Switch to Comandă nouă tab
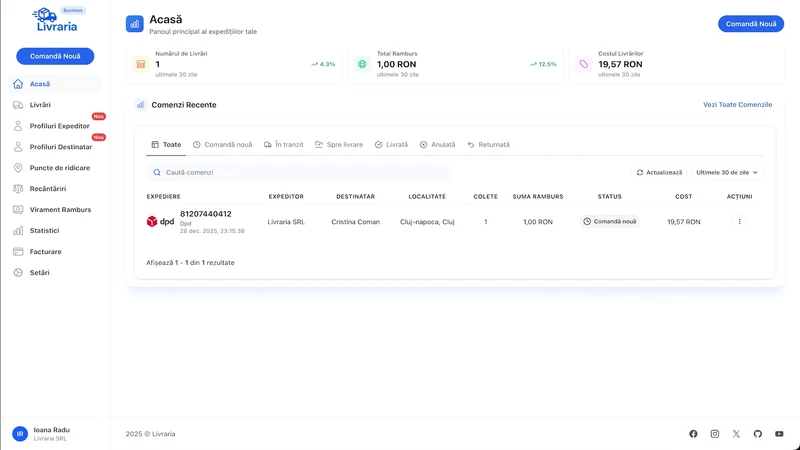Image resolution: width=800 pixels, height=450 pixels. (222, 145)
